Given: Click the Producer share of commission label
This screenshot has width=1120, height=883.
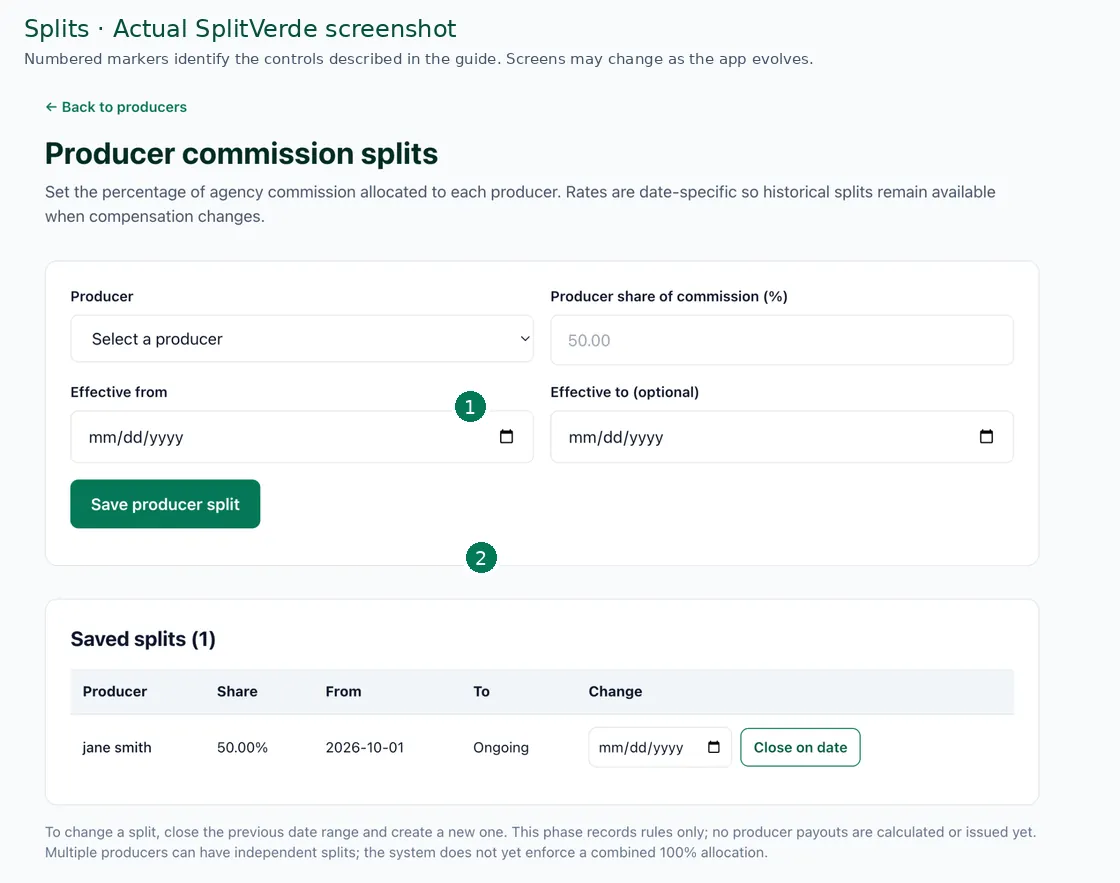Looking at the screenshot, I should [669, 296].
